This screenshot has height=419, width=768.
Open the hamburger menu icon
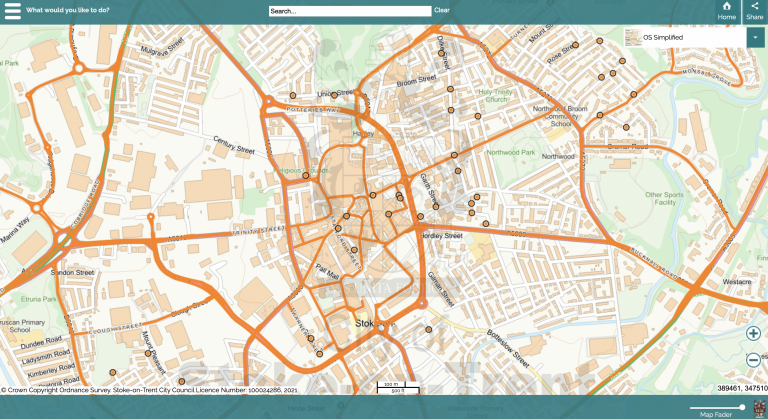click(x=13, y=11)
